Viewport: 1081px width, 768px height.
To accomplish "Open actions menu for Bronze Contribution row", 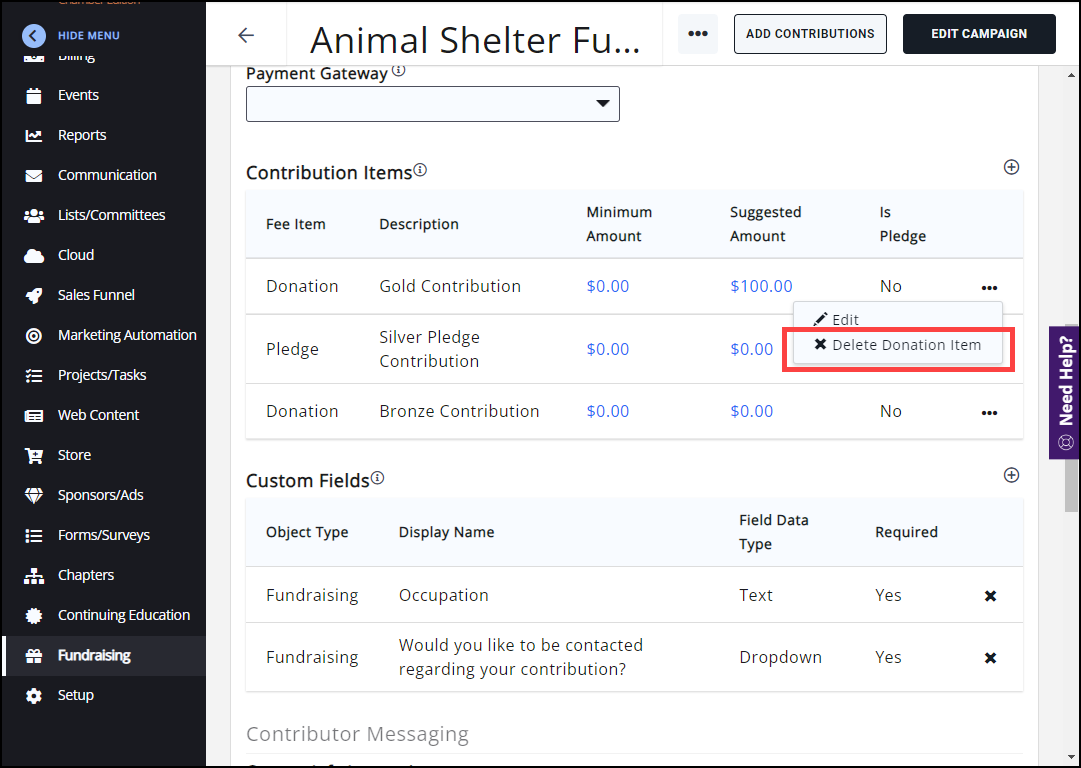I will pos(989,412).
